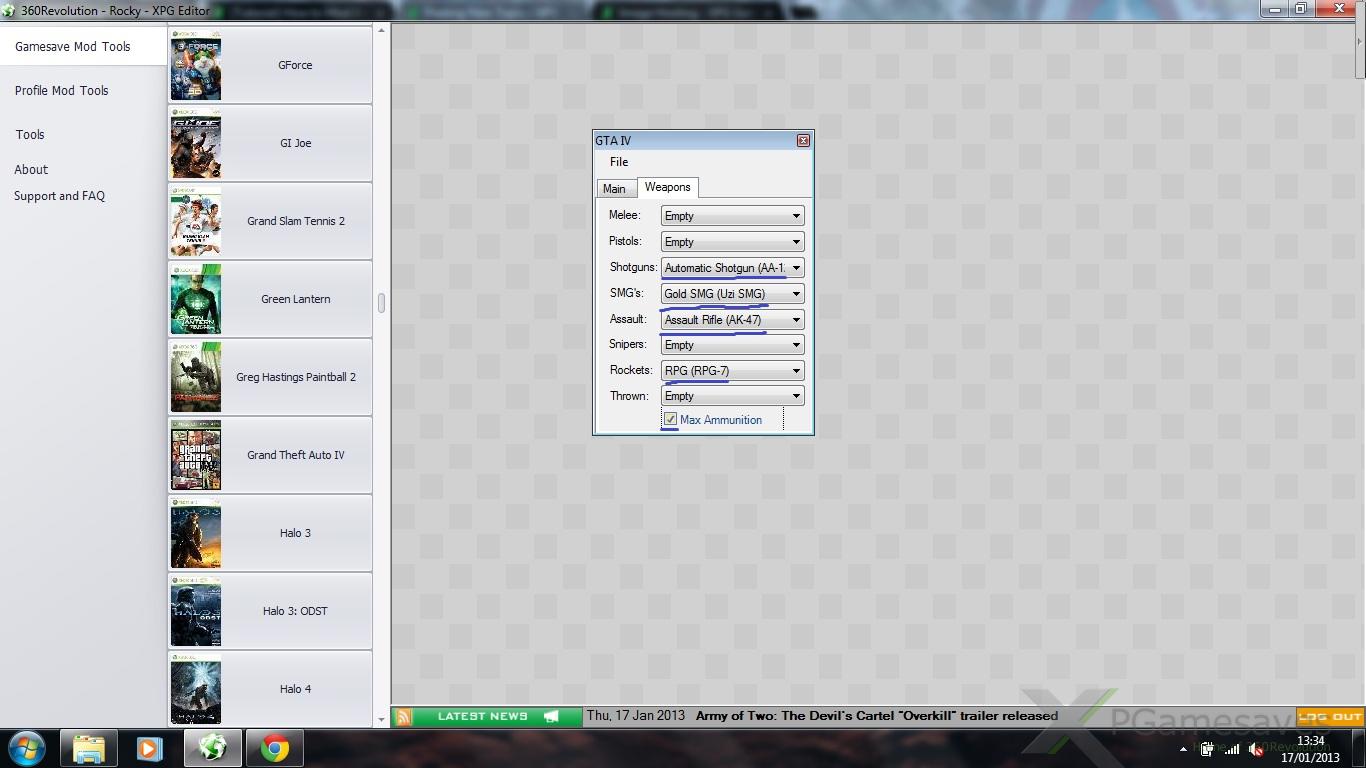Open Google Chrome from the taskbar
The width and height of the screenshot is (1366, 768).
(x=275, y=748)
